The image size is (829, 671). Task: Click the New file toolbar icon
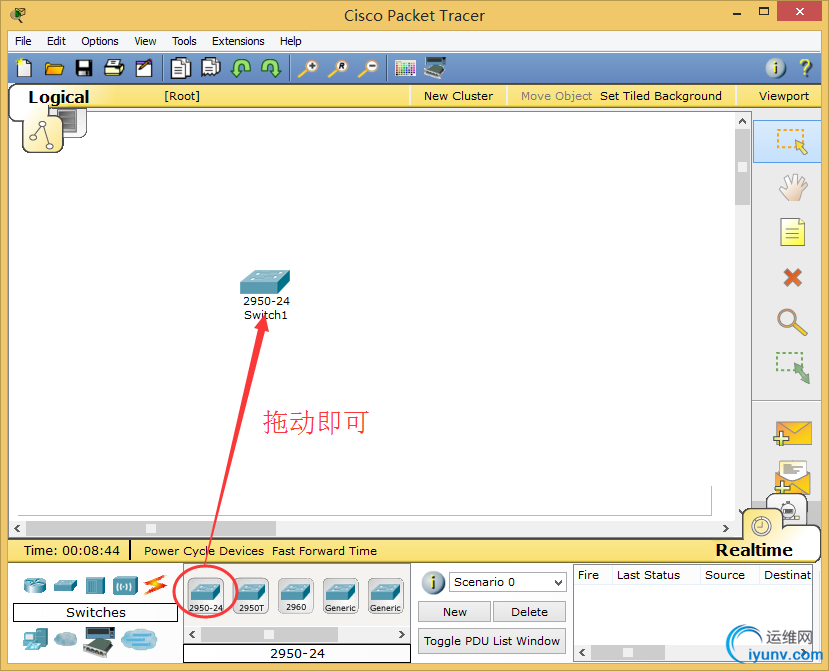[x=24, y=68]
